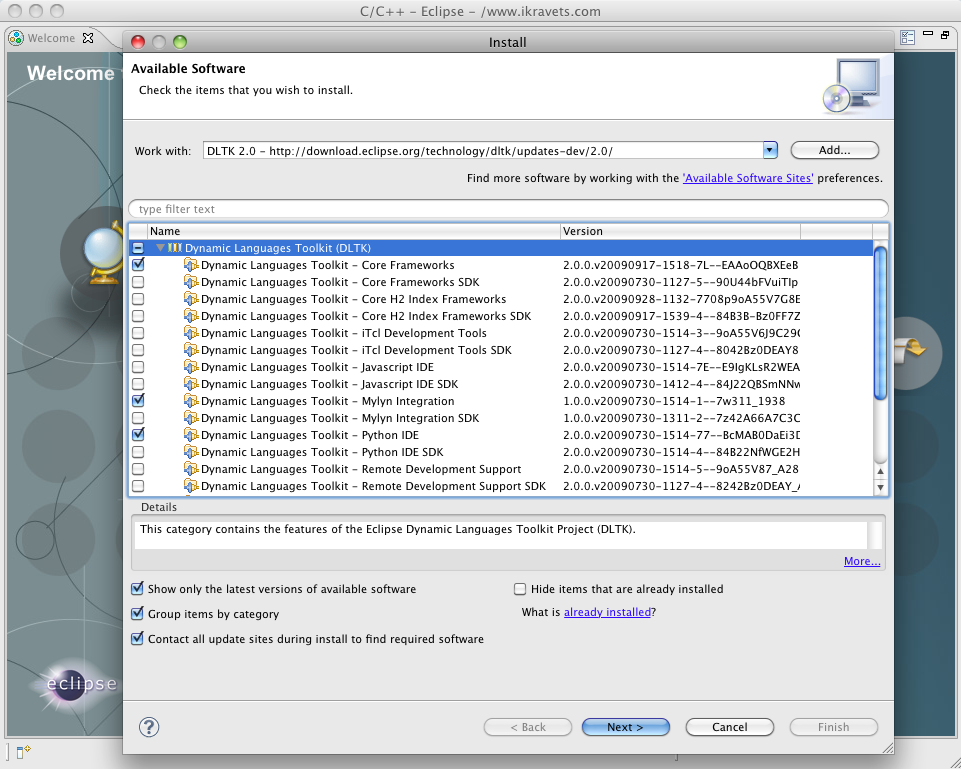The width and height of the screenshot is (961, 769).
Task: Click the Workbench arrow icon on Welcome page
Action: (909, 351)
